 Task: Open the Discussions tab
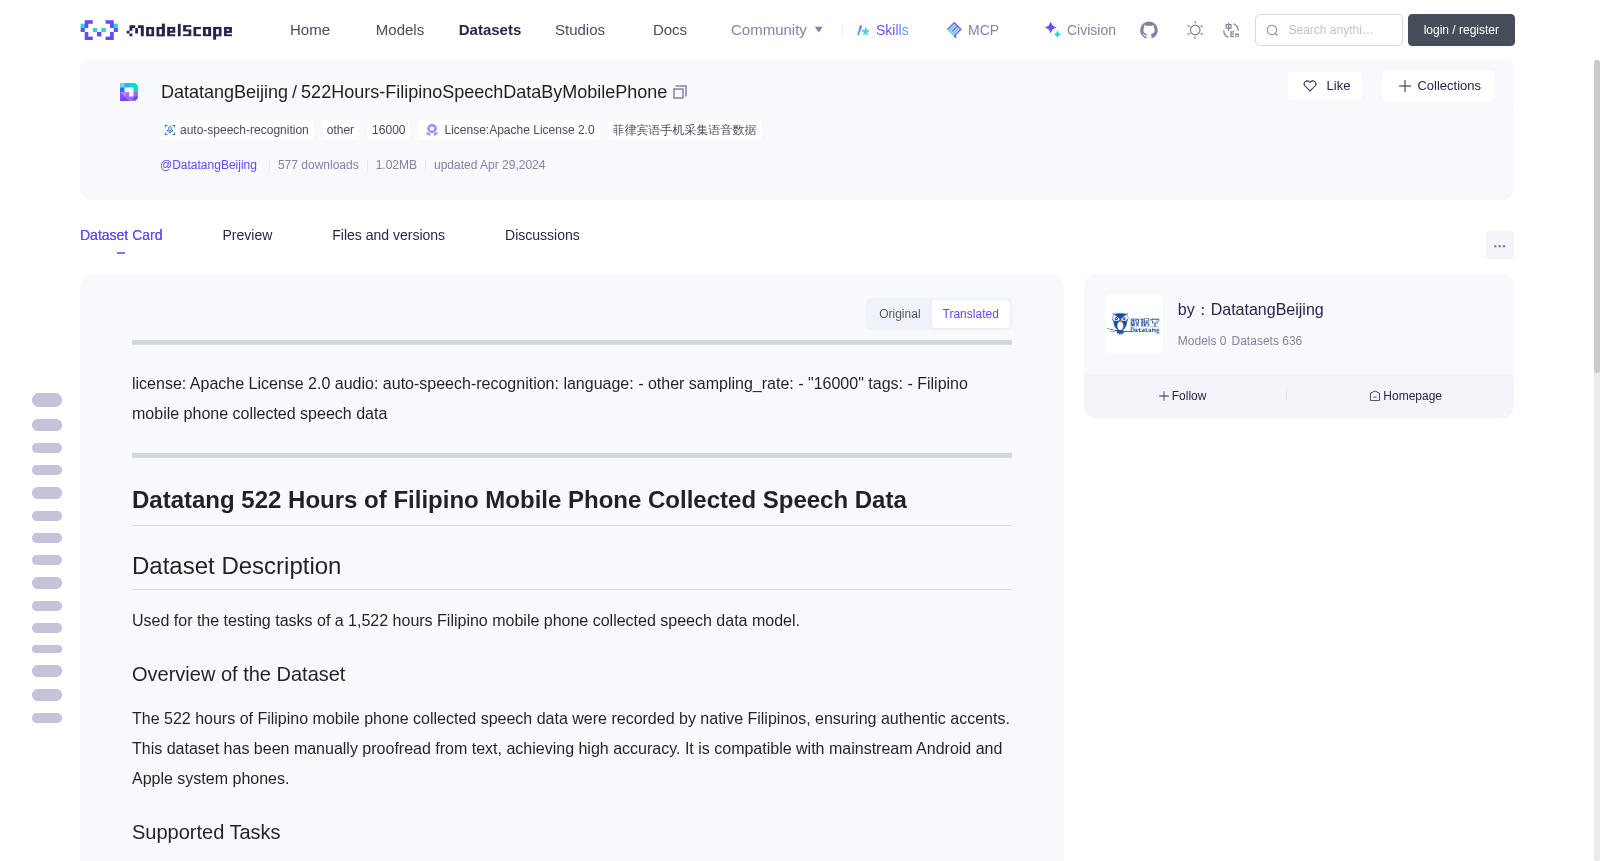542,235
